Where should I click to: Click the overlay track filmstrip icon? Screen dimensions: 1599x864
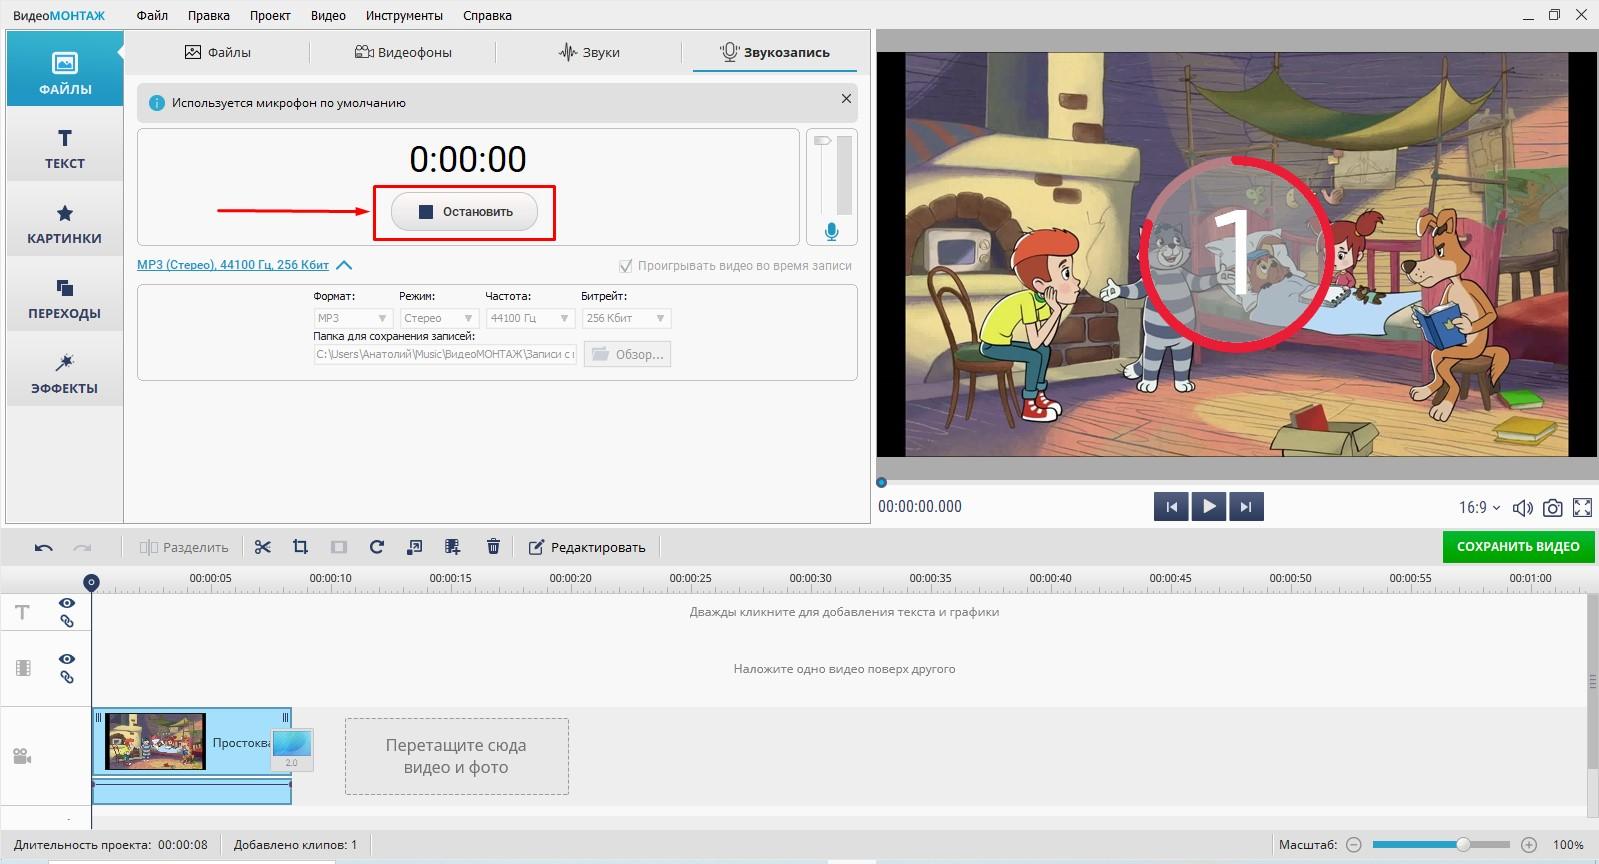23,668
